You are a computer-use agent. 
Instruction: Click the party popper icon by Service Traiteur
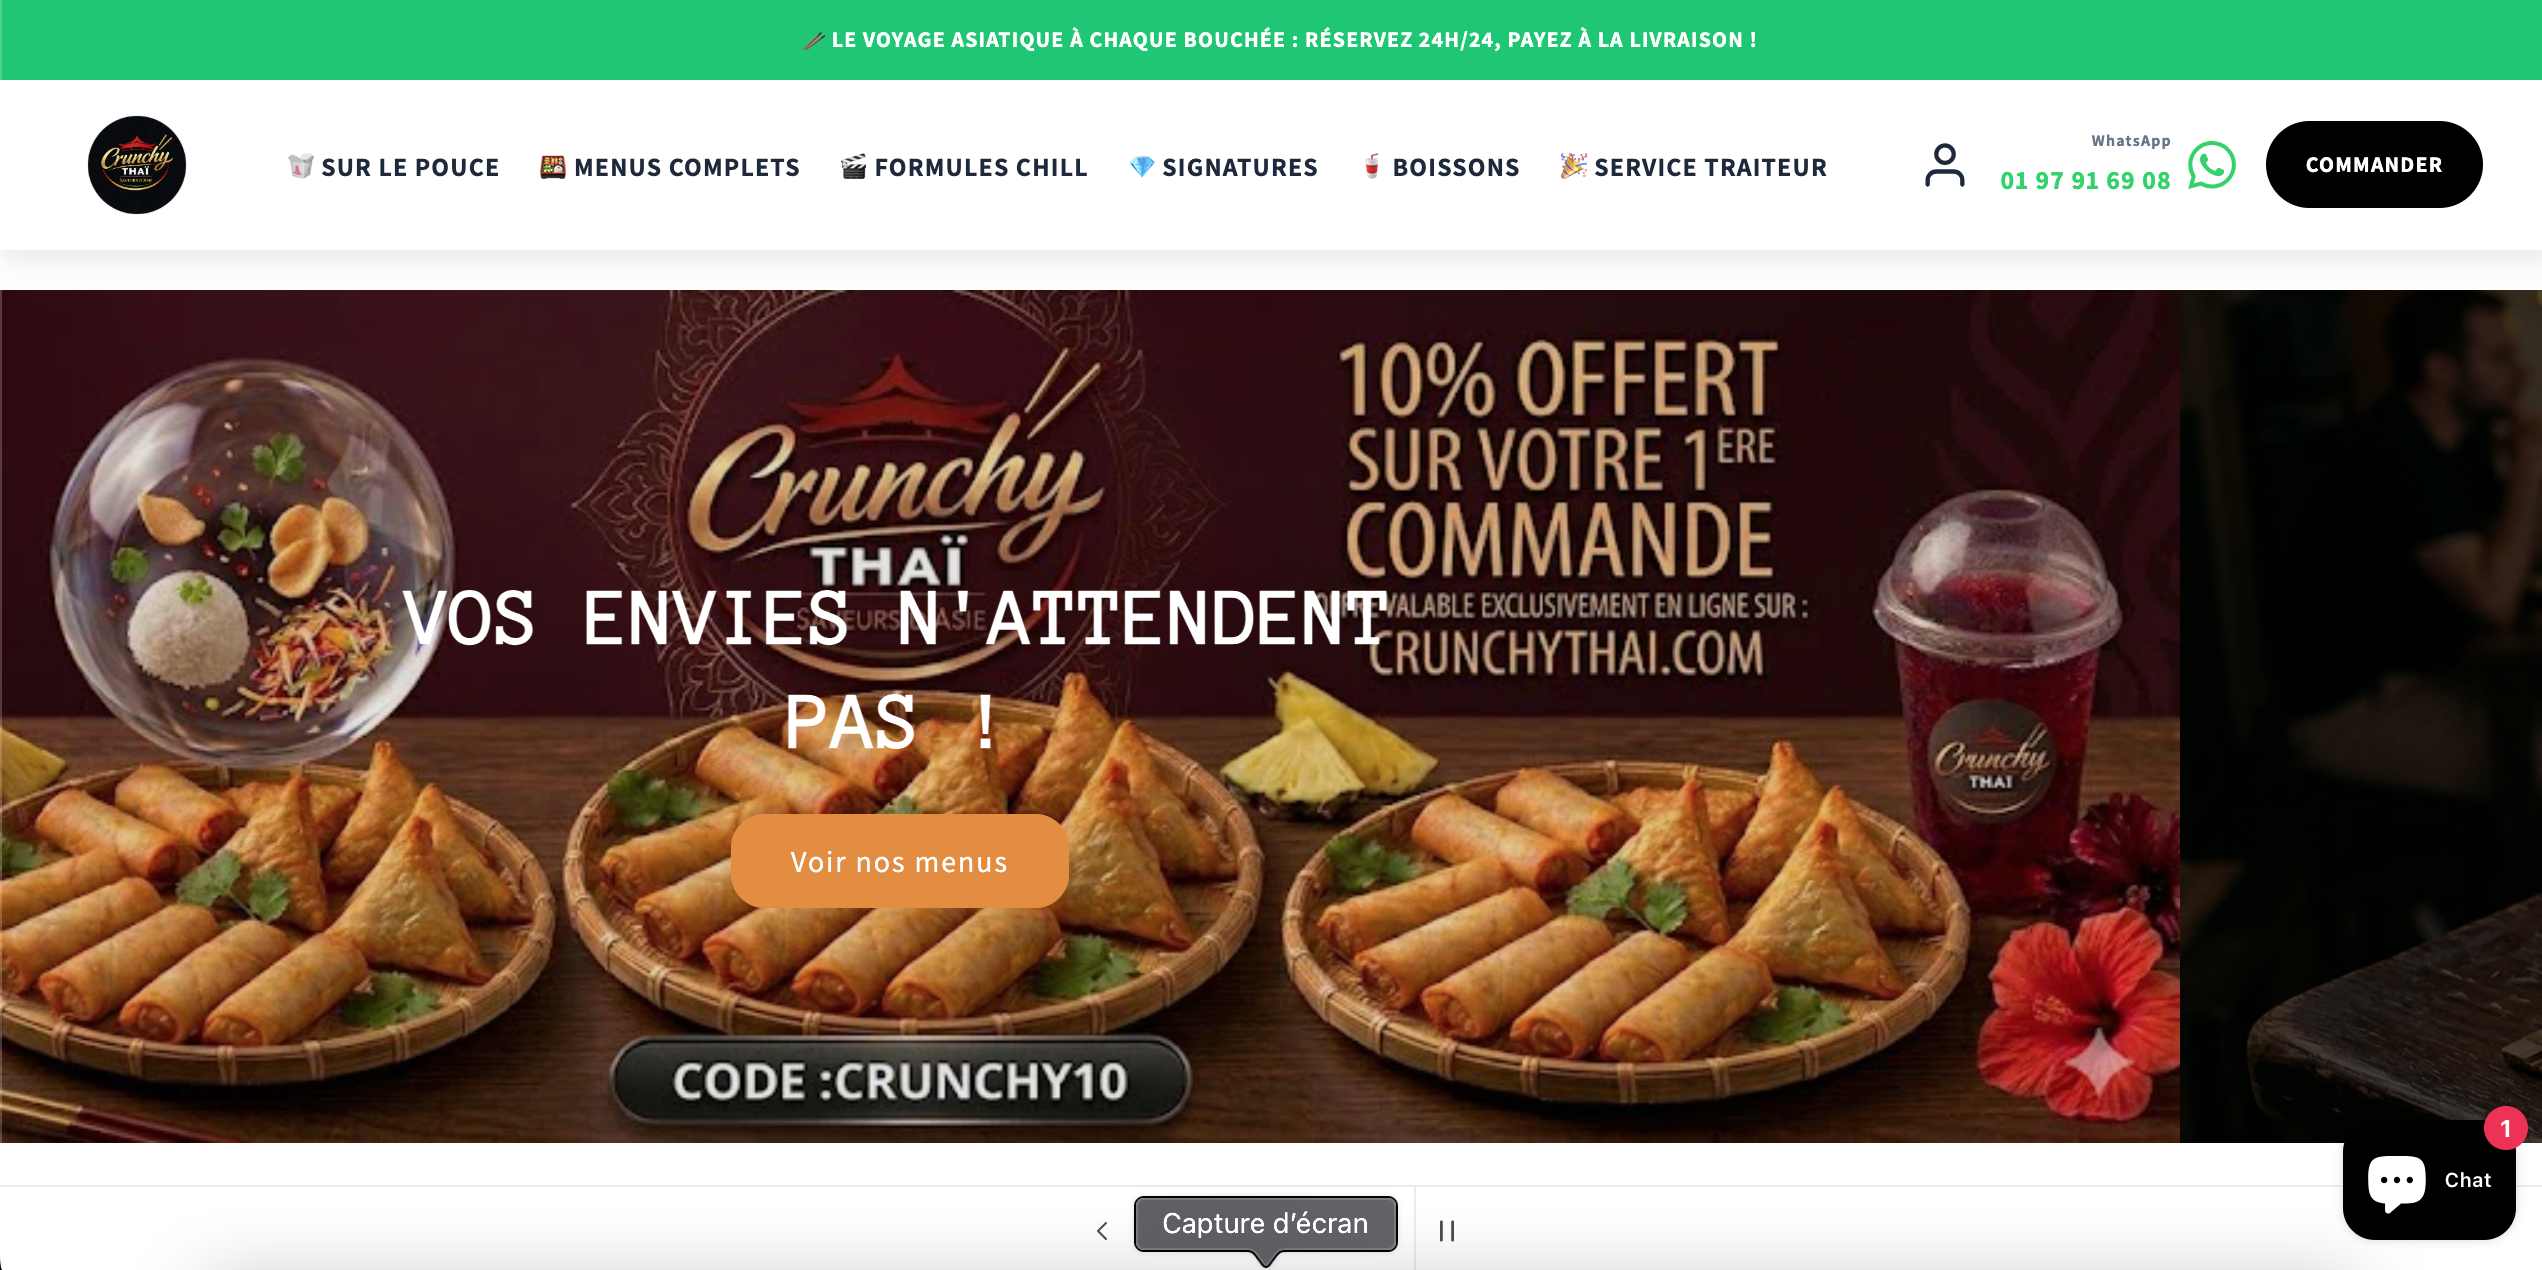[x=1574, y=166]
